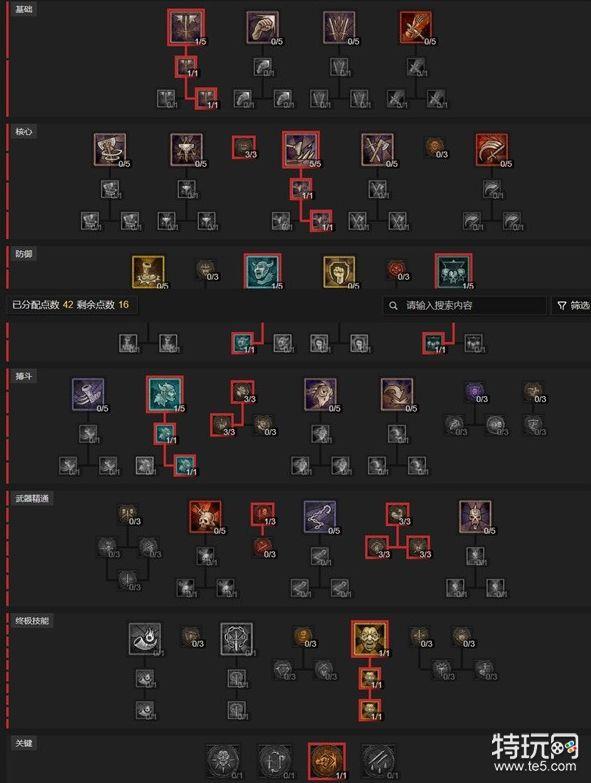Click the selected orange 1/1 key passive in 关键
Screen dimensions: 591x783
(x=327, y=761)
